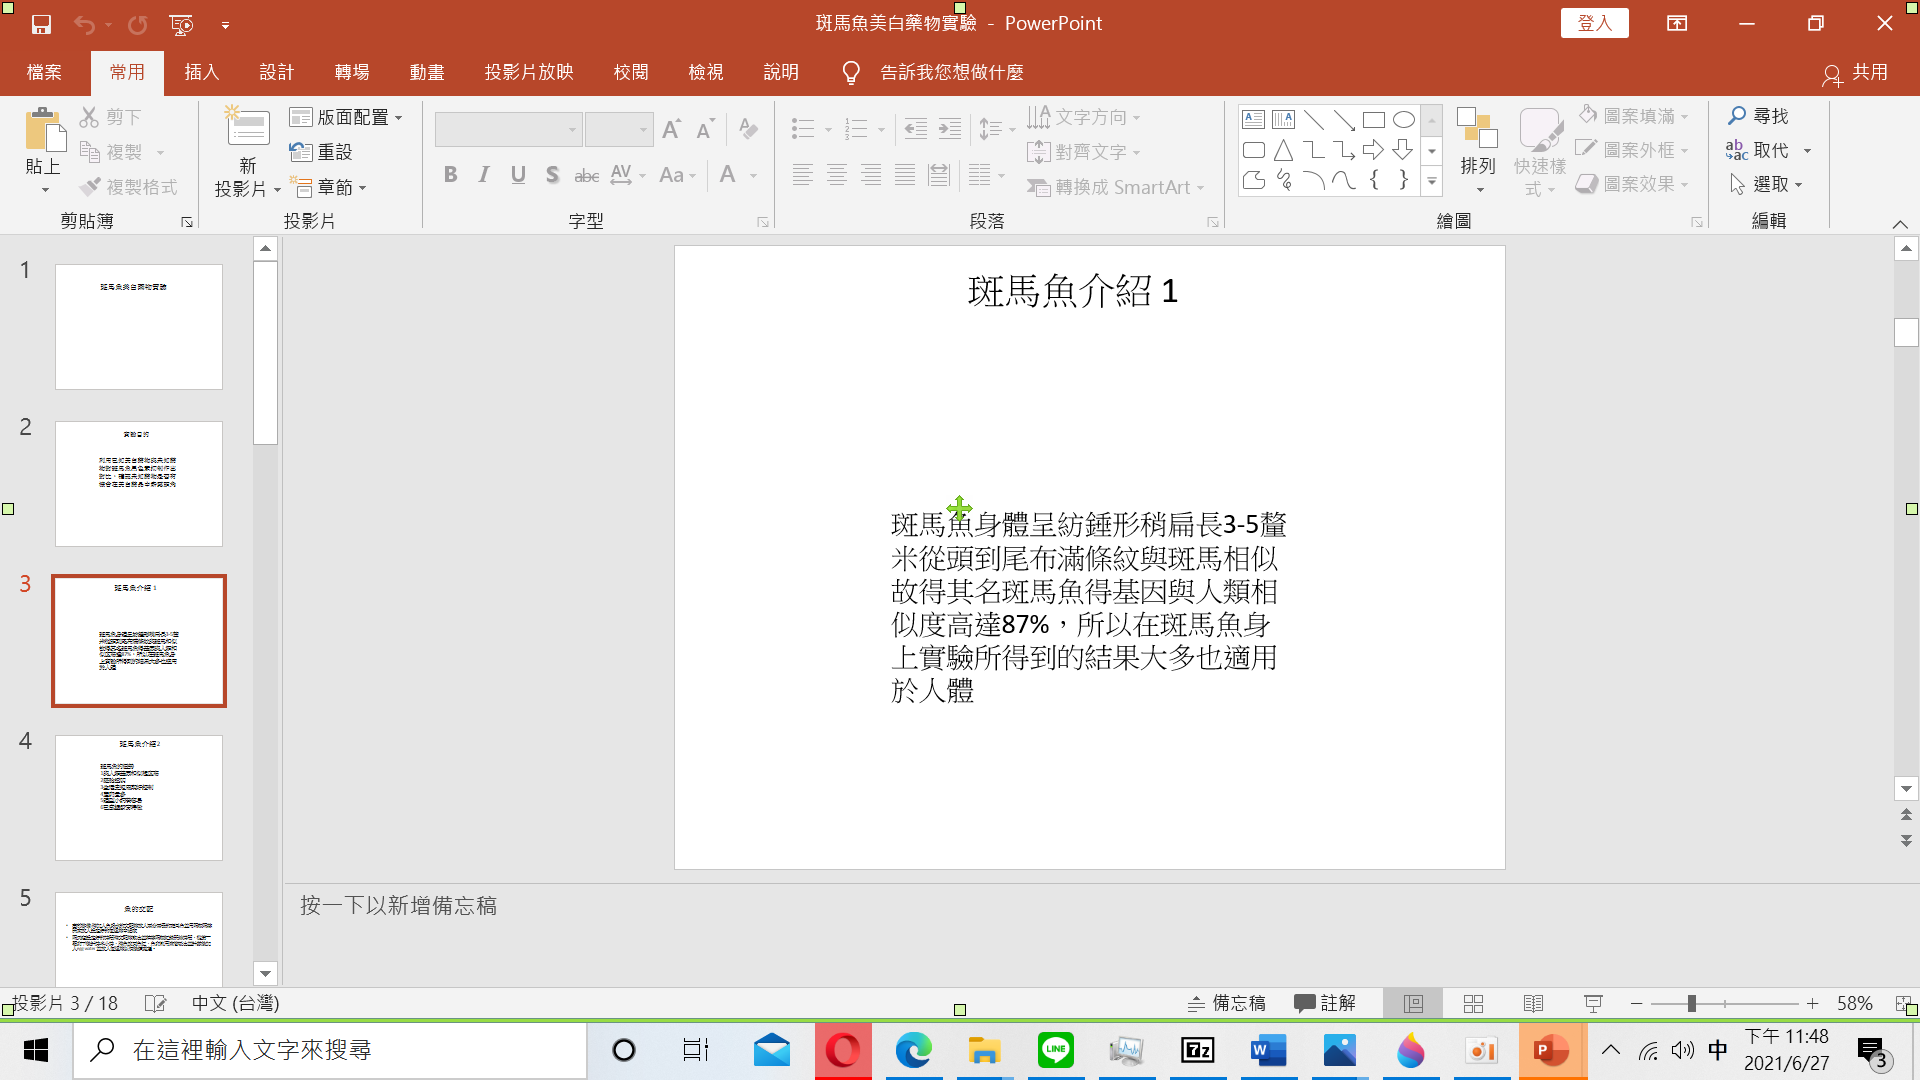The width and height of the screenshot is (1920, 1080).
Task: Toggle Italic formatting
Action: (484, 175)
